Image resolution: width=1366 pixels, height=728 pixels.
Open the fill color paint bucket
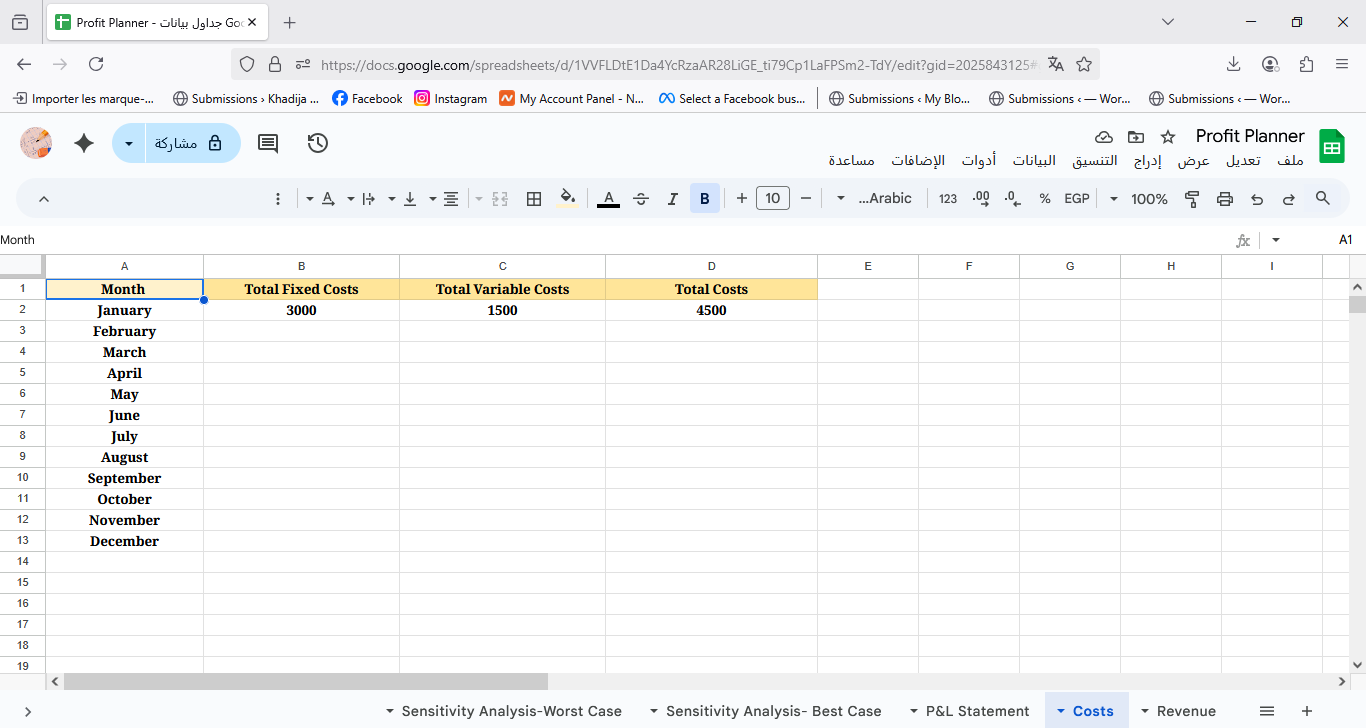[567, 199]
